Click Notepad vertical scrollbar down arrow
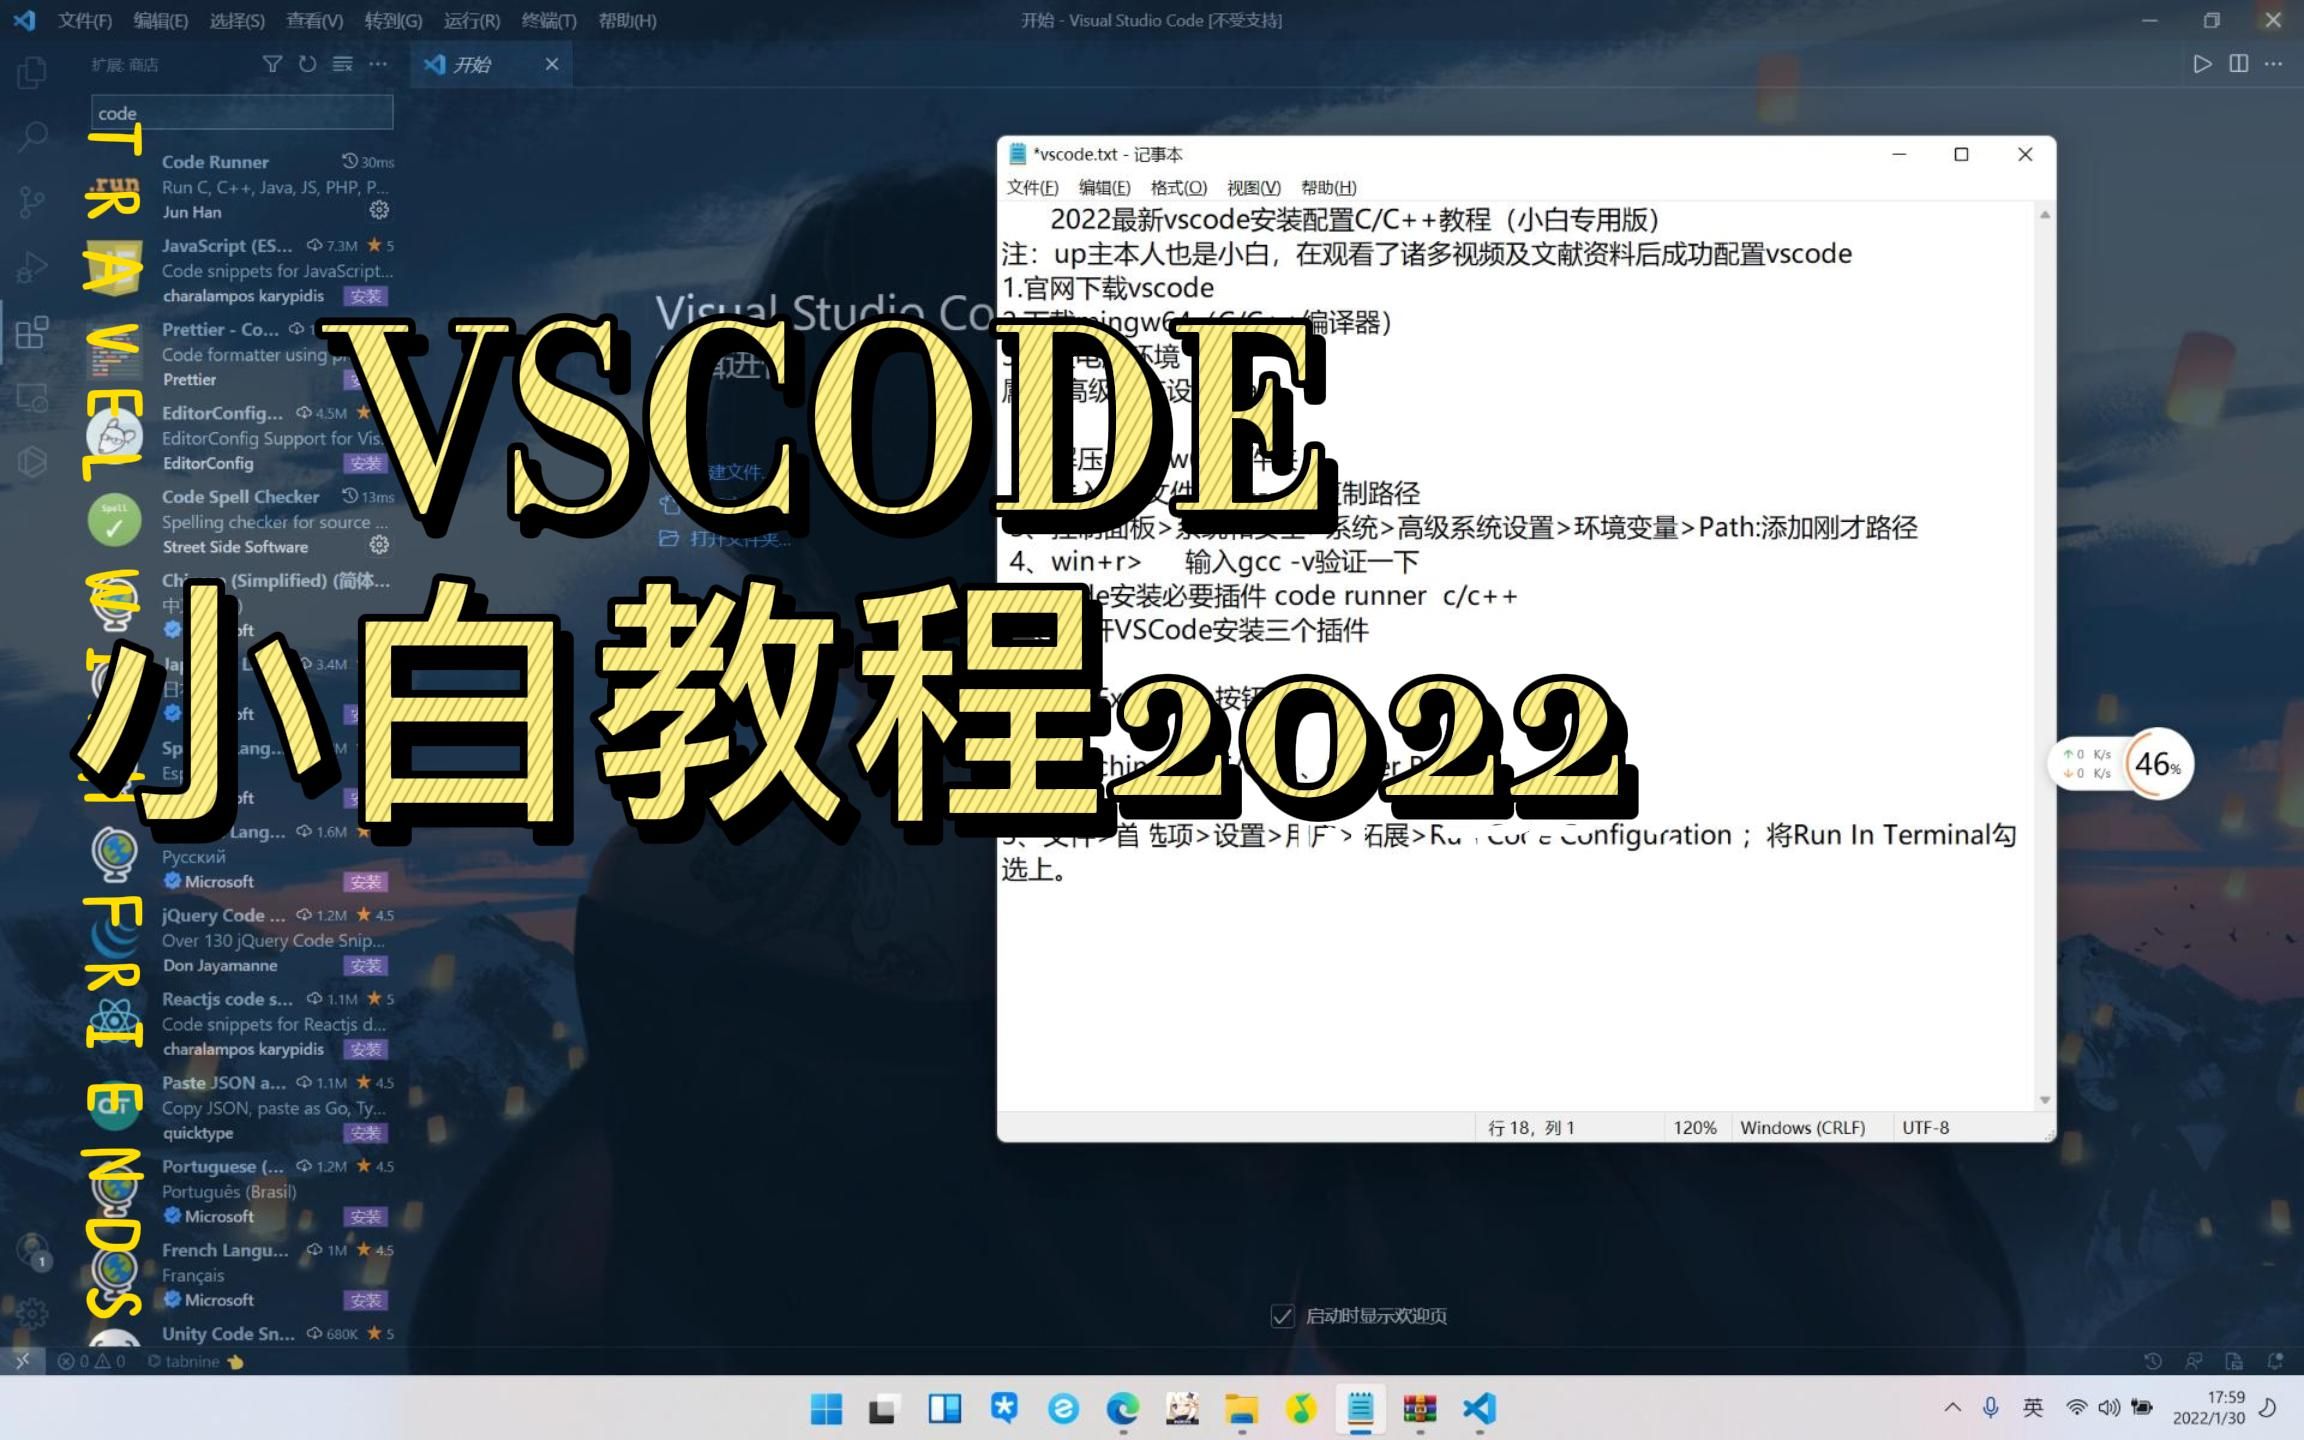The height and width of the screenshot is (1440, 2304). (2045, 1099)
